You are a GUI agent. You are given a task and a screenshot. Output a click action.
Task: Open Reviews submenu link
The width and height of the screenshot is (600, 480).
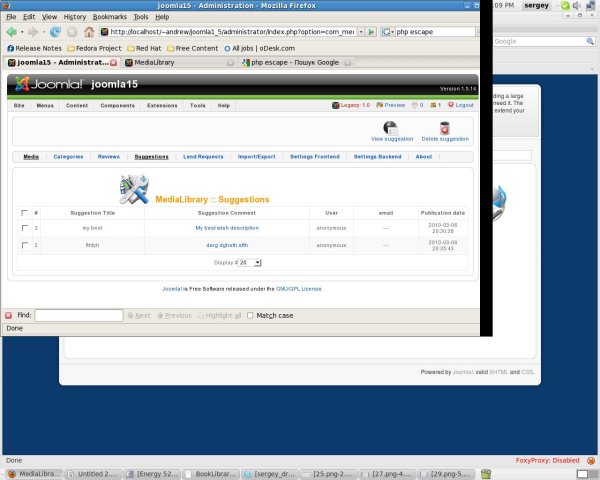pos(109,157)
